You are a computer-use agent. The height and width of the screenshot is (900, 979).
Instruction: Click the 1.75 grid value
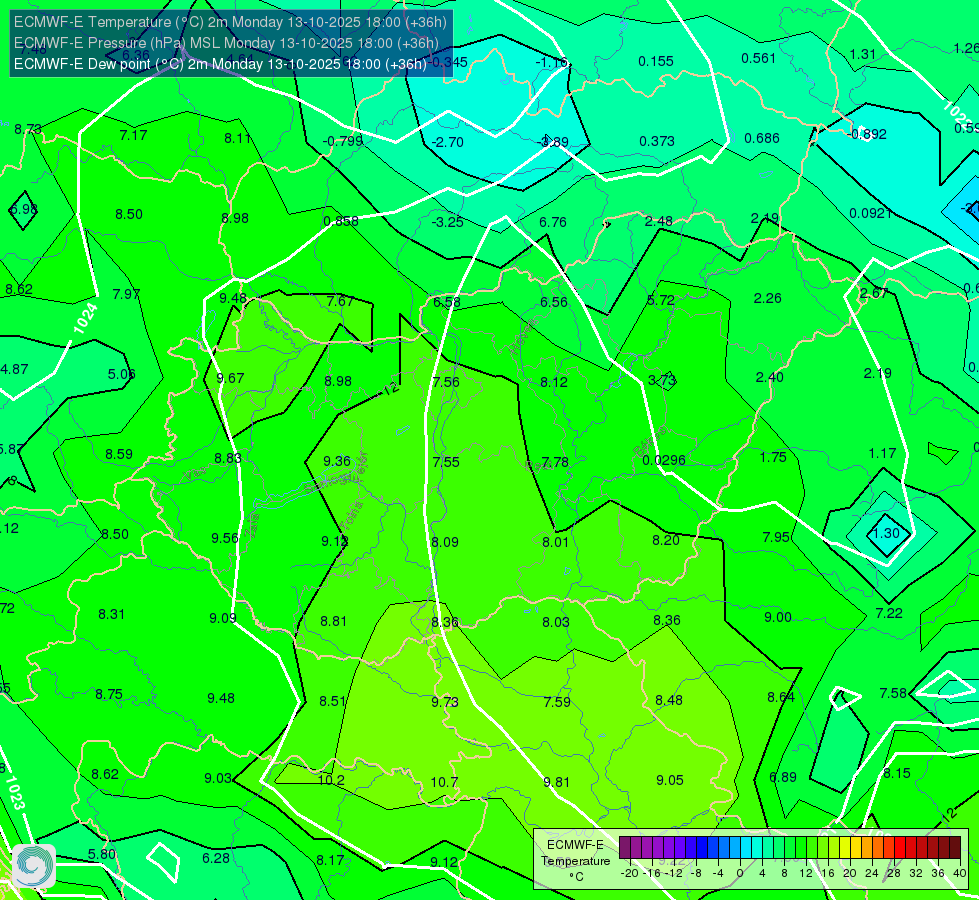click(x=773, y=457)
